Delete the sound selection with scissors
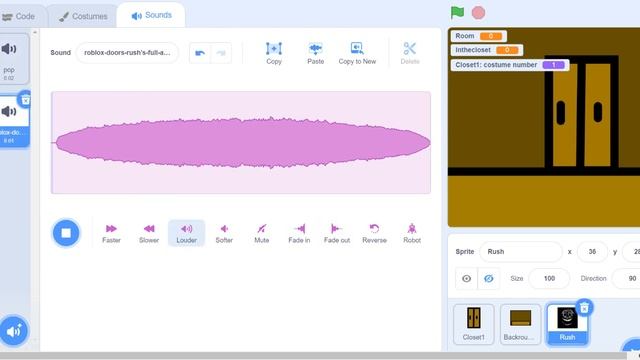The image size is (640, 360). 410,53
